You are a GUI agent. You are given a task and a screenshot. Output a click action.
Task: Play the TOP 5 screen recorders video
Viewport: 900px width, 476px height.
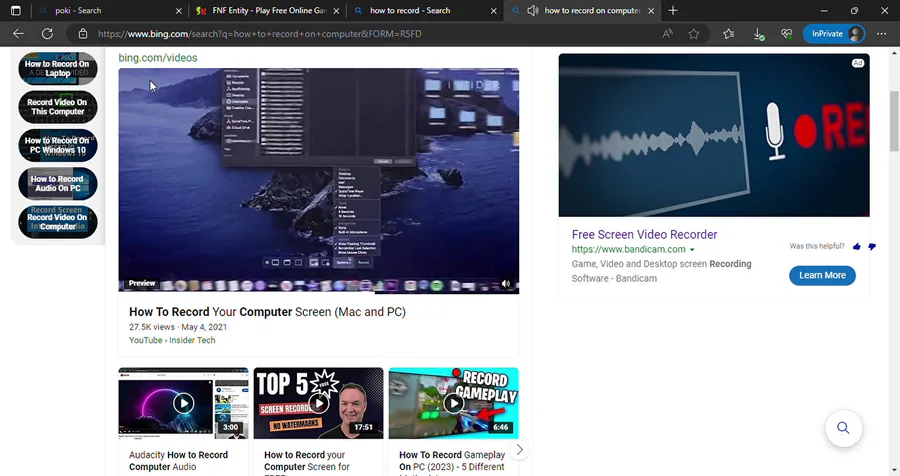318,403
